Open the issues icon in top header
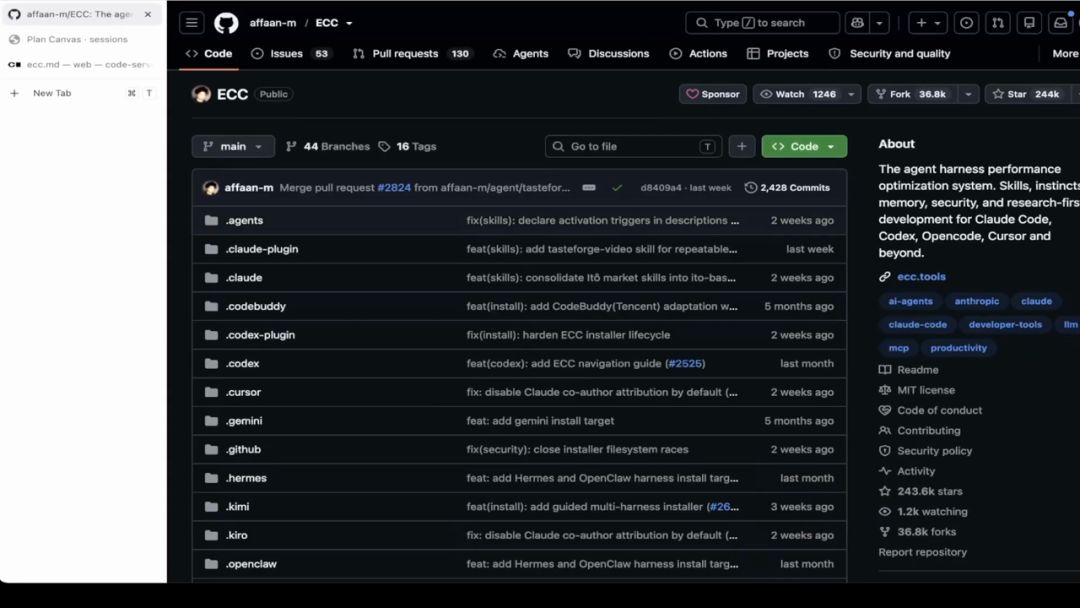This screenshot has height=608, width=1080. [966, 23]
